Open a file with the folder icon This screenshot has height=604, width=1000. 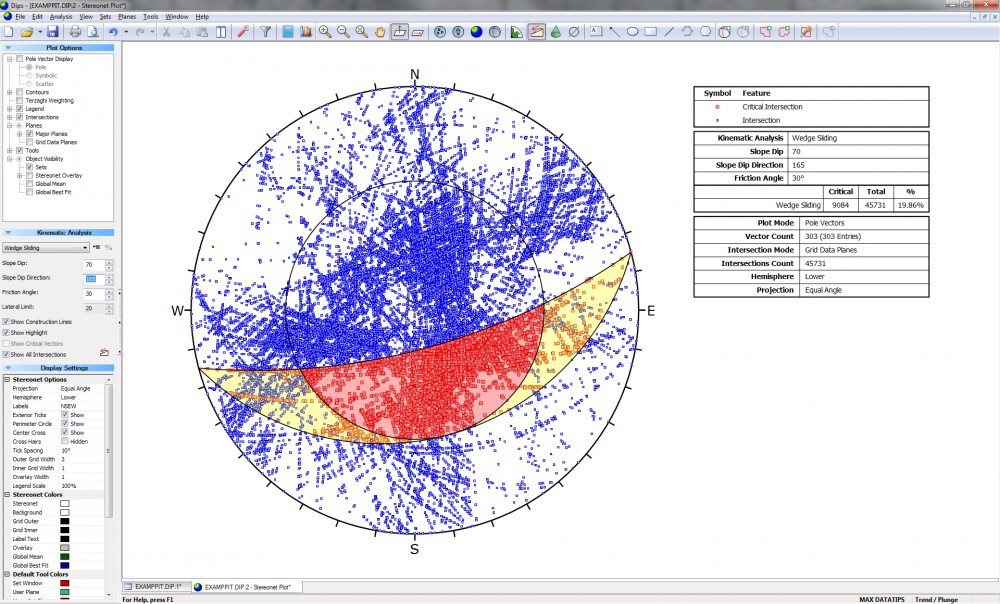click(x=27, y=32)
